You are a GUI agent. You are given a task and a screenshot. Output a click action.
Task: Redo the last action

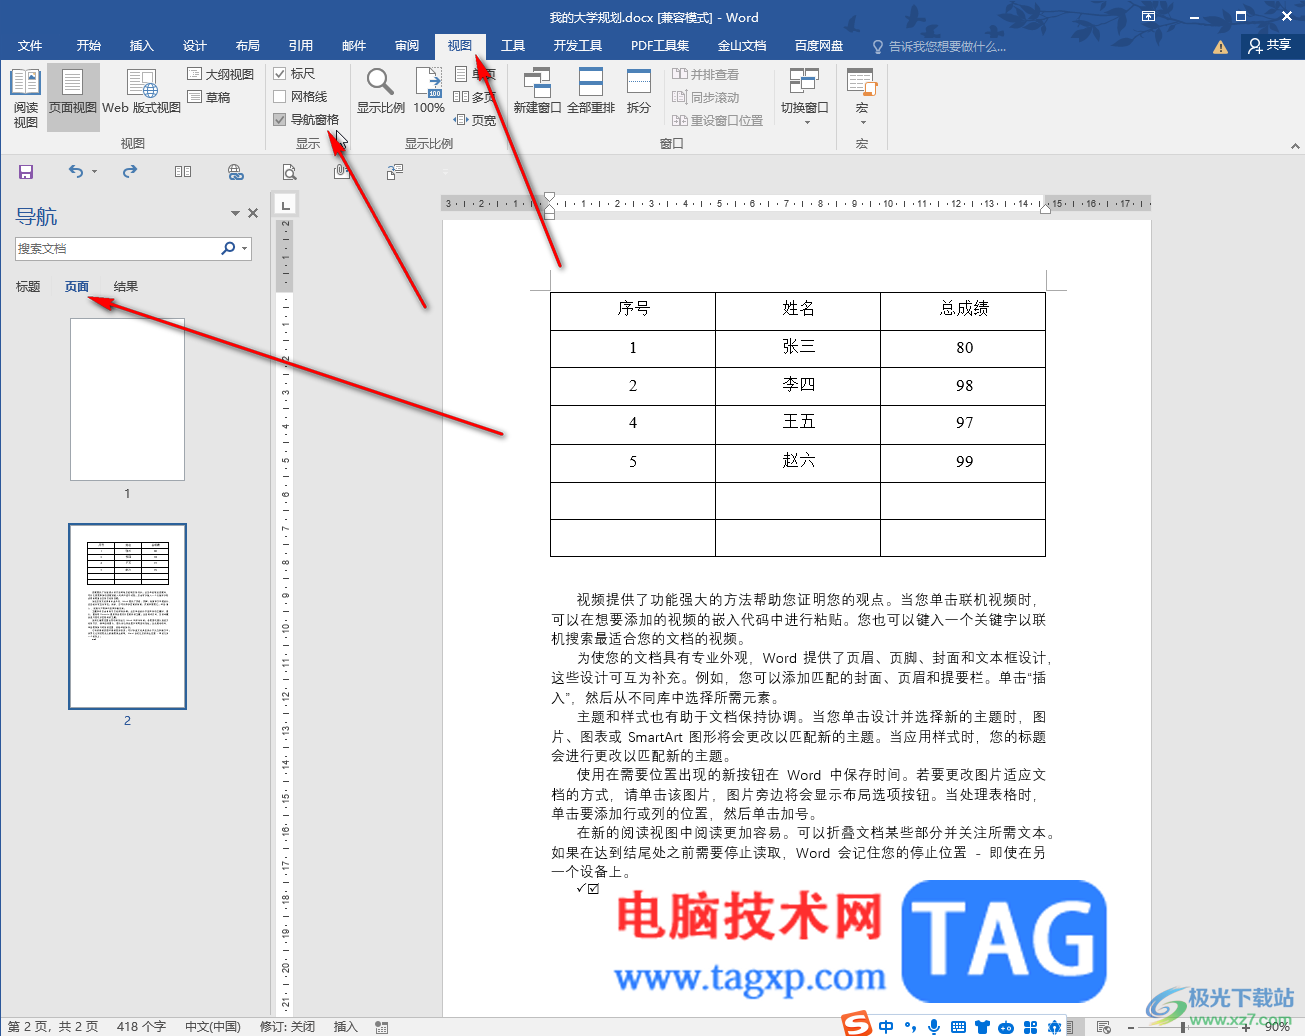tap(130, 172)
